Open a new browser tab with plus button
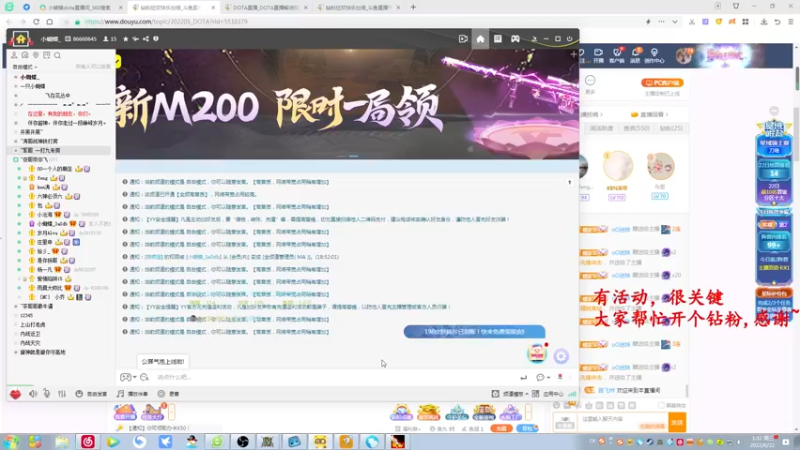 (x=413, y=7)
